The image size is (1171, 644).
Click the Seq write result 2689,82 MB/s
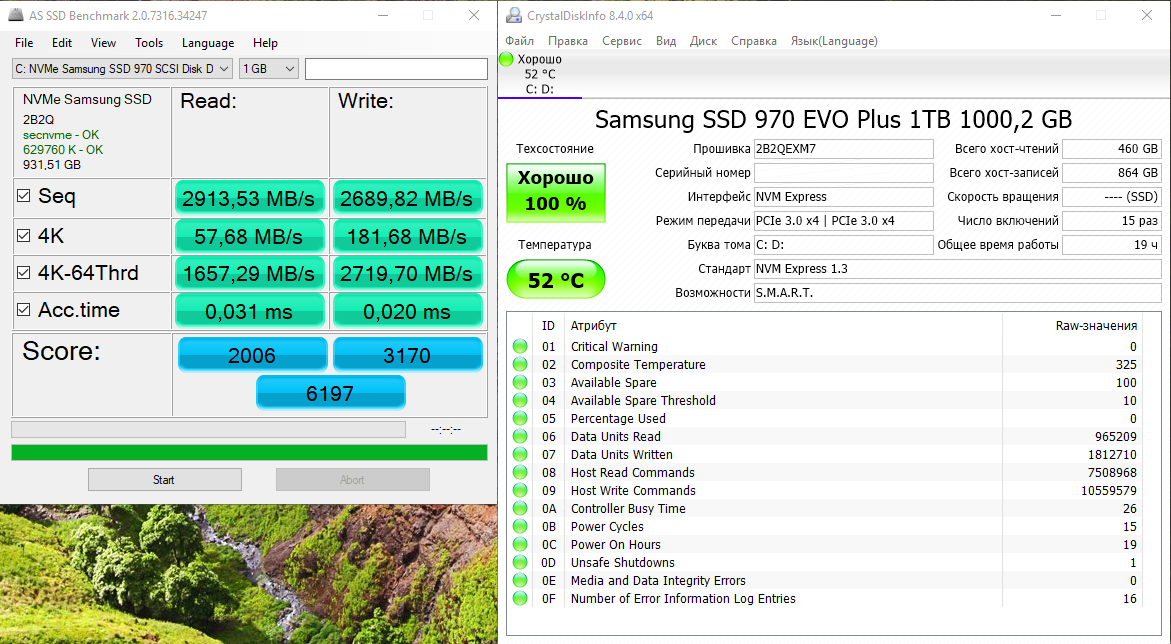(x=407, y=198)
